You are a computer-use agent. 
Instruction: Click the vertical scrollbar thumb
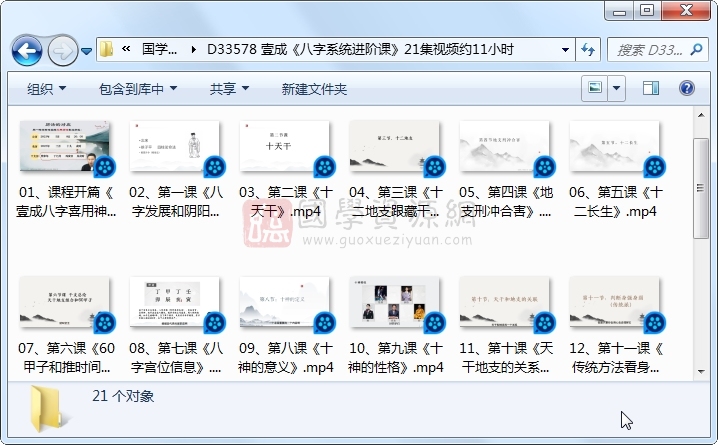coord(701,188)
